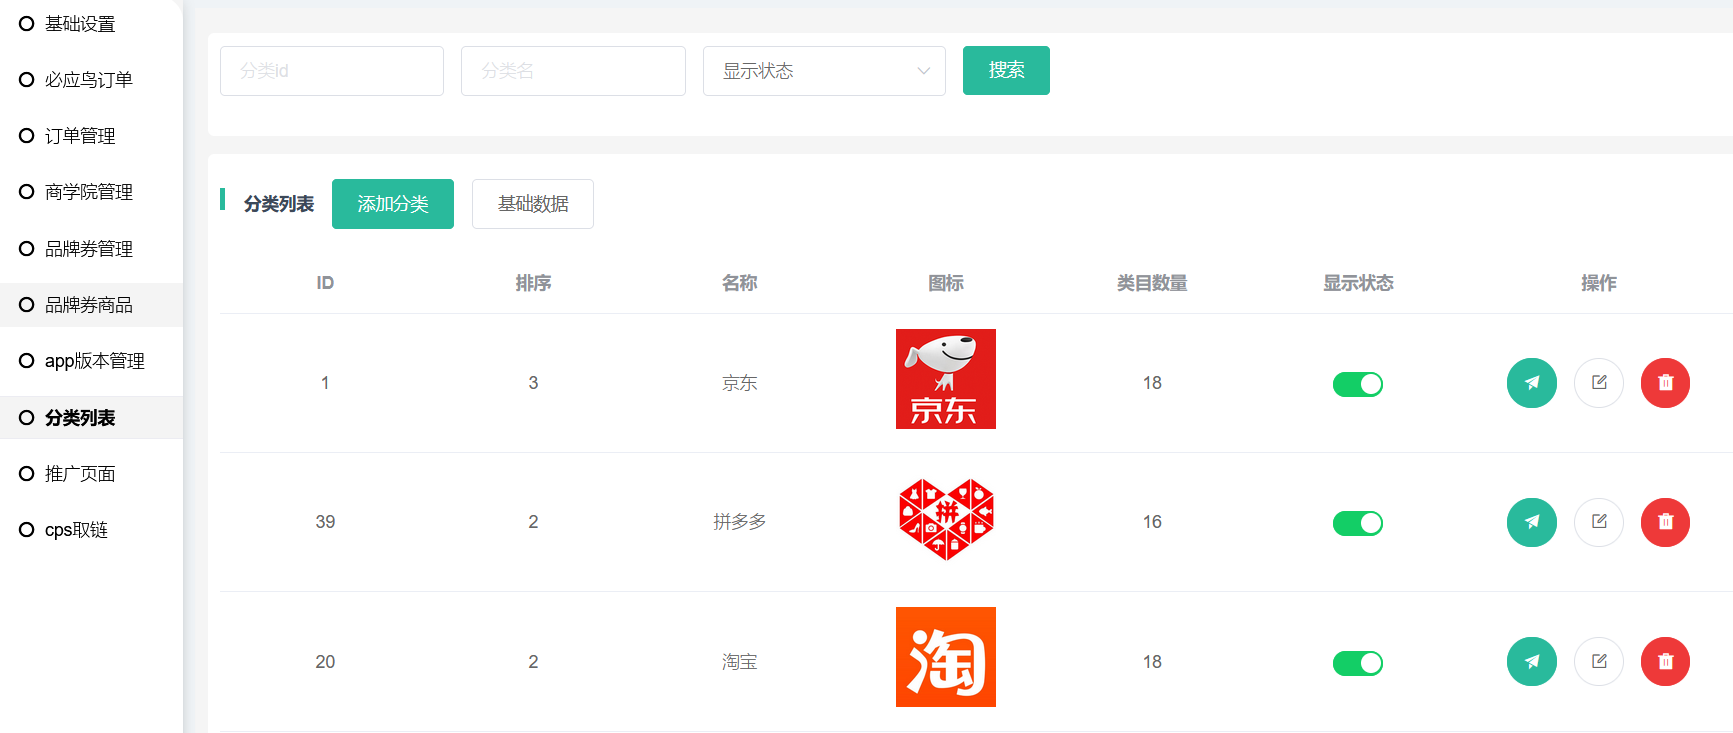Open 品牌券管理 in the sidebar

pos(91,248)
